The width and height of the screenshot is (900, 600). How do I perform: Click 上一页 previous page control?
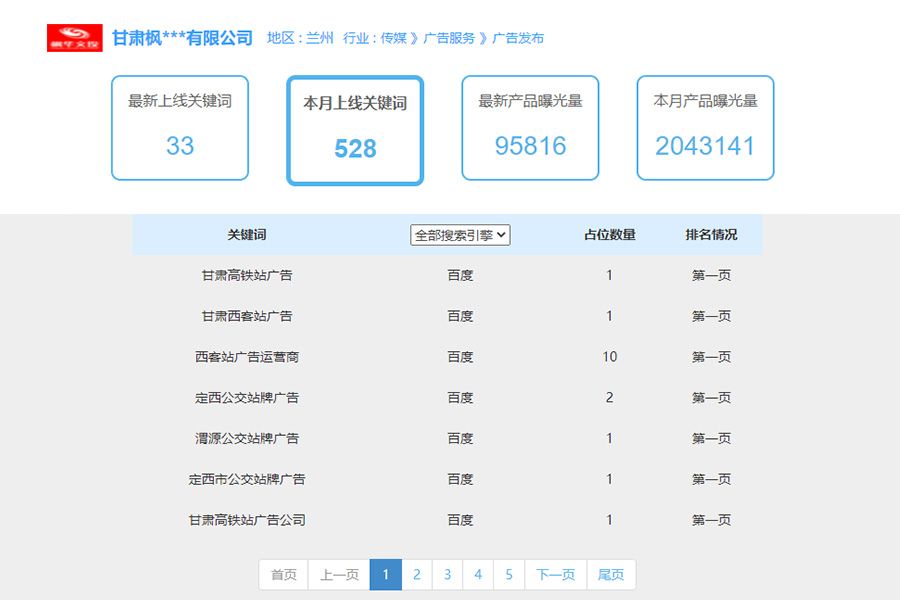pyautogui.click(x=339, y=574)
